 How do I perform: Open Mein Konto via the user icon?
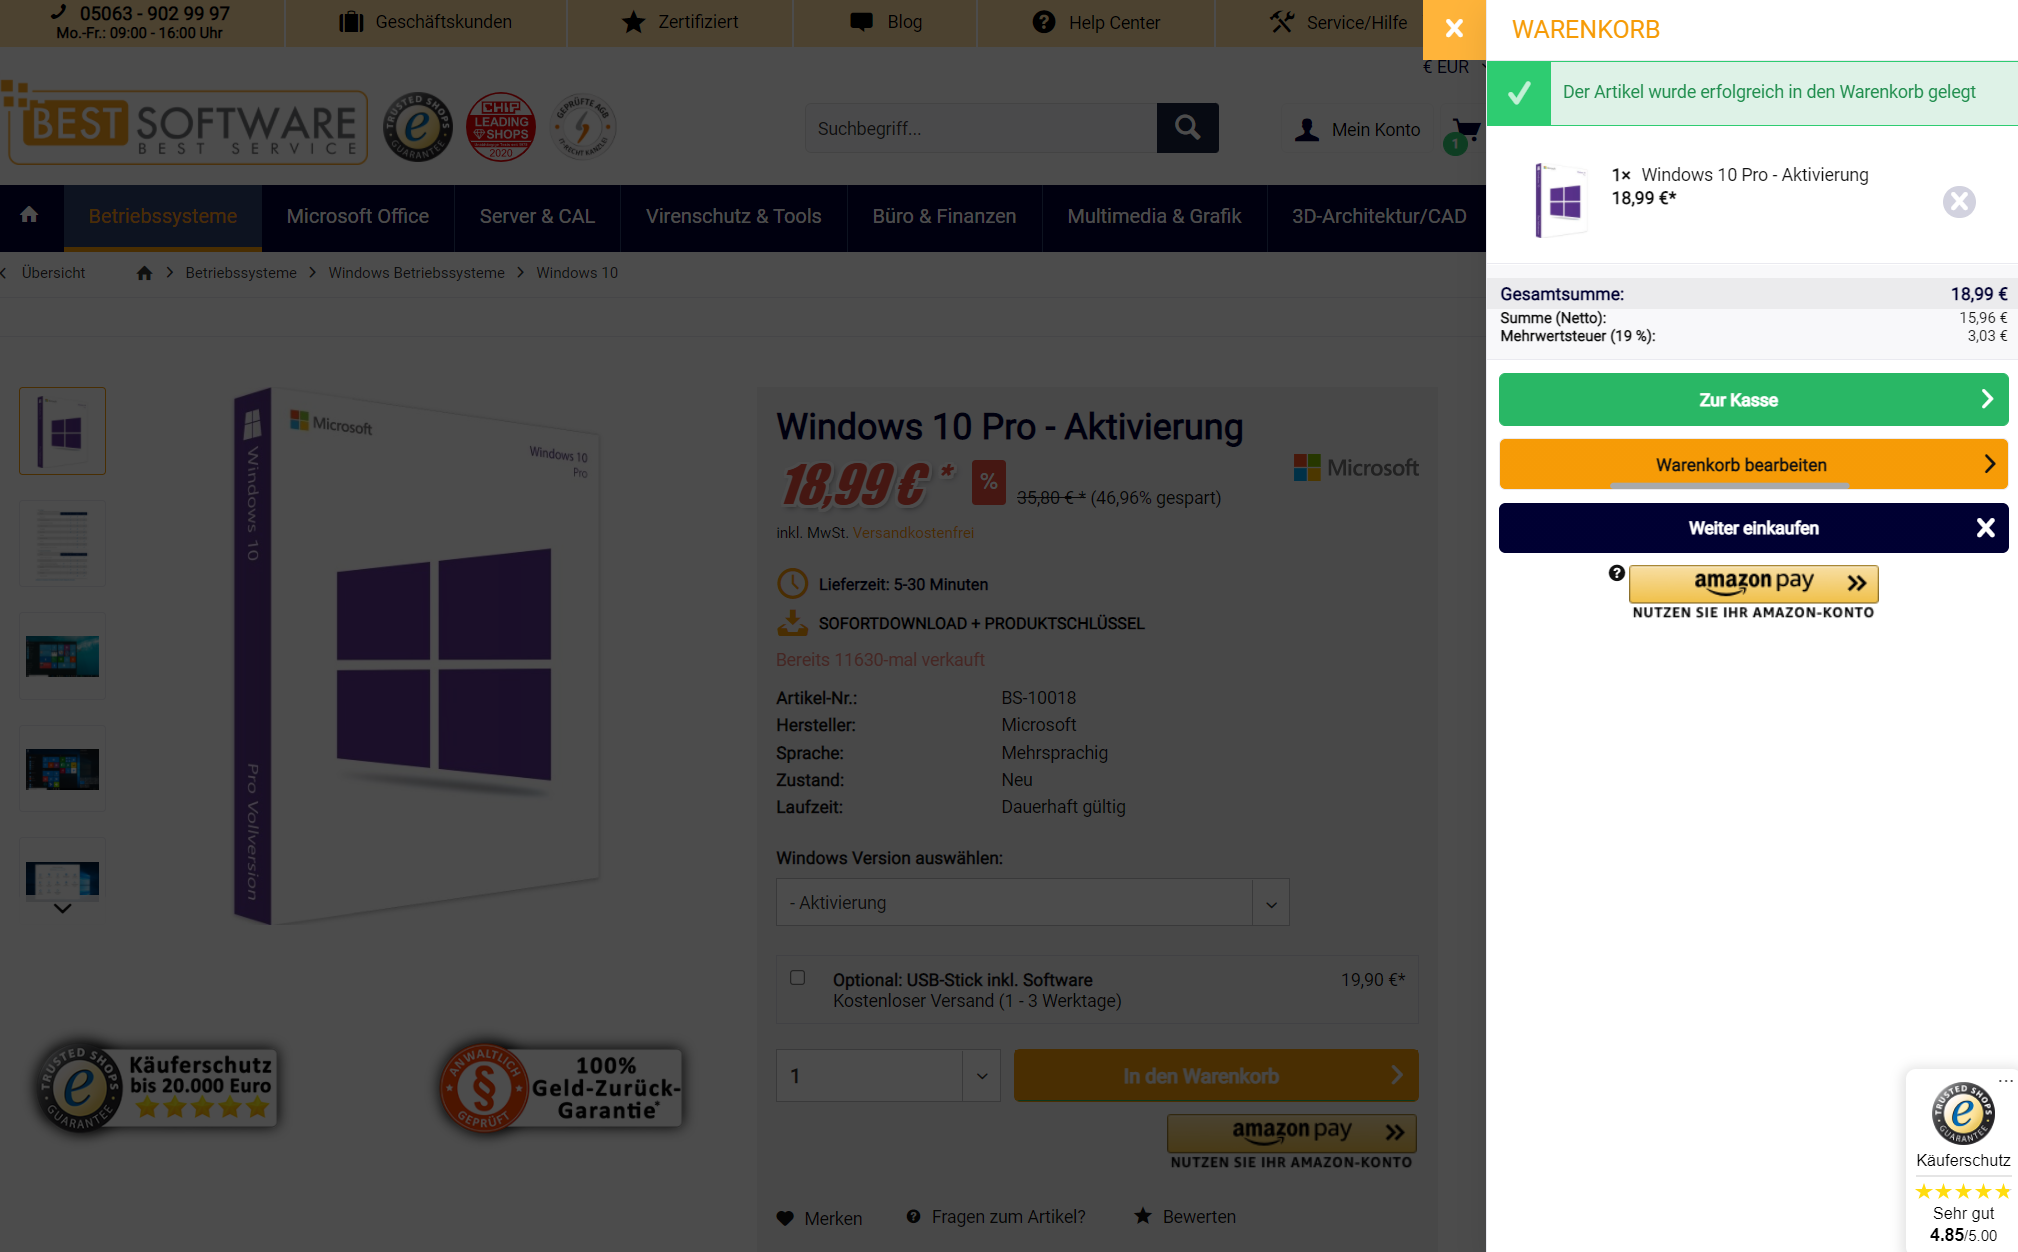click(x=1306, y=128)
